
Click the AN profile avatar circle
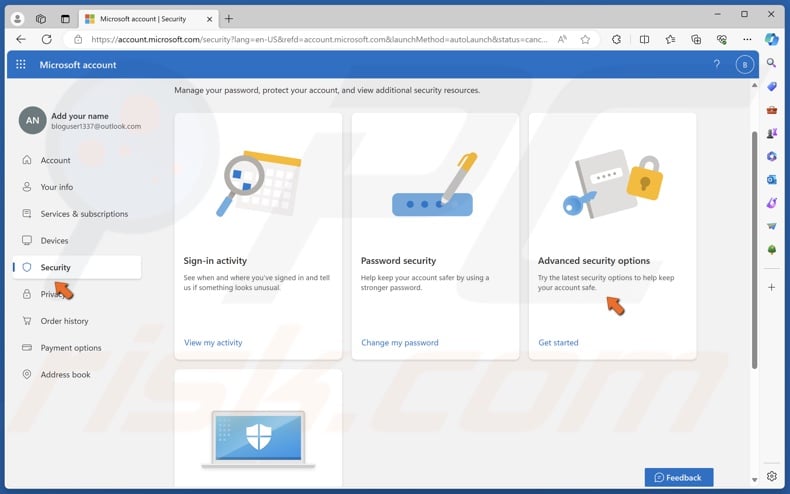pyautogui.click(x=33, y=120)
